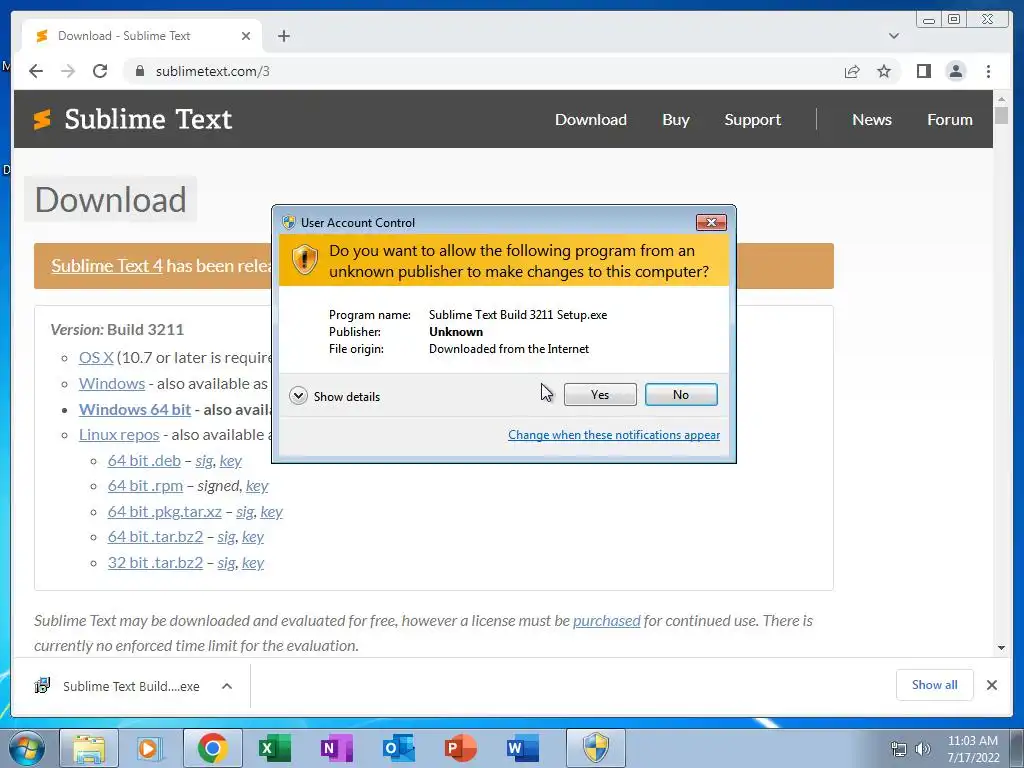Click Yes in User Account Control dialog
Screen dimensions: 1024x768
[x=600, y=394]
